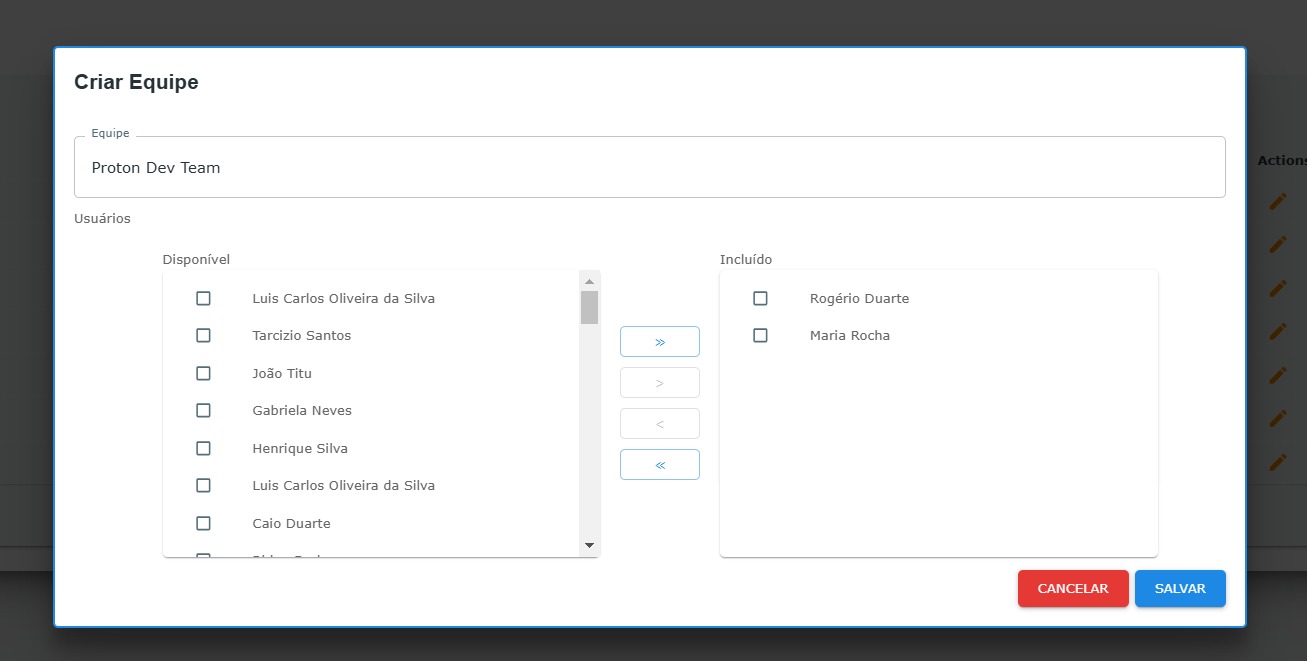Click scrollbar up arrow in Disponível list
This screenshot has height=661, width=1307.
pyautogui.click(x=589, y=281)
